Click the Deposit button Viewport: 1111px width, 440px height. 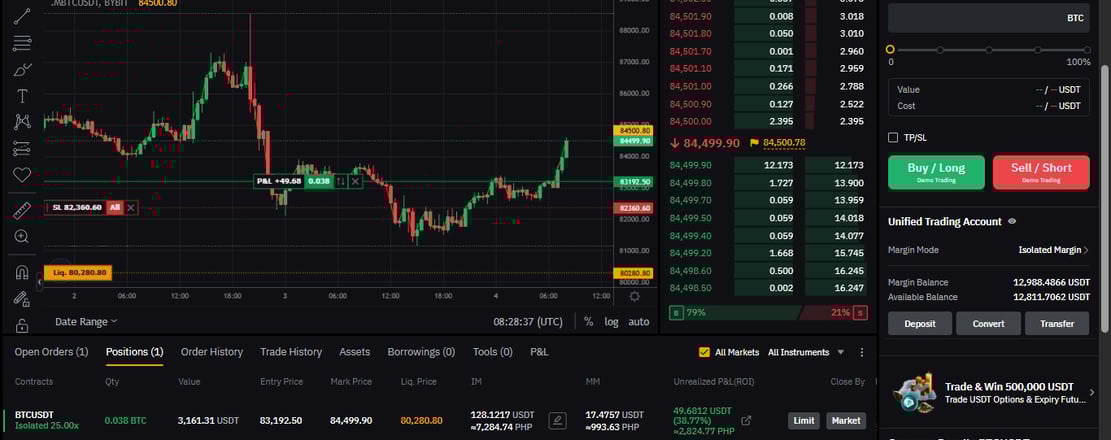919,323
